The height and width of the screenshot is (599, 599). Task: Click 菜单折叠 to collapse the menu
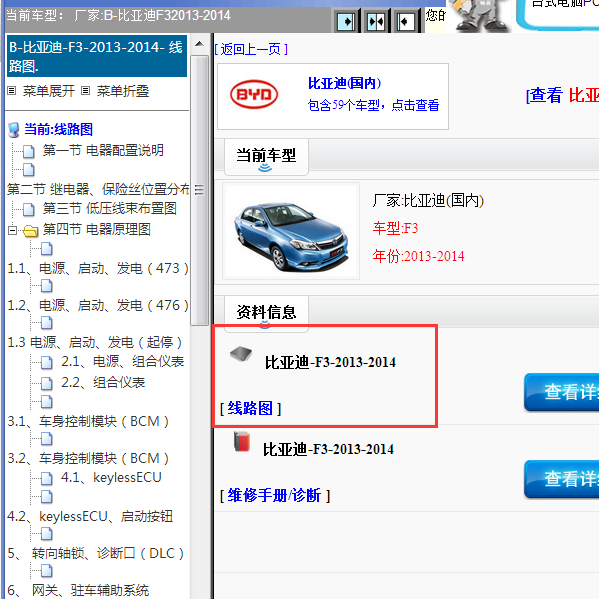pos(123,91)
